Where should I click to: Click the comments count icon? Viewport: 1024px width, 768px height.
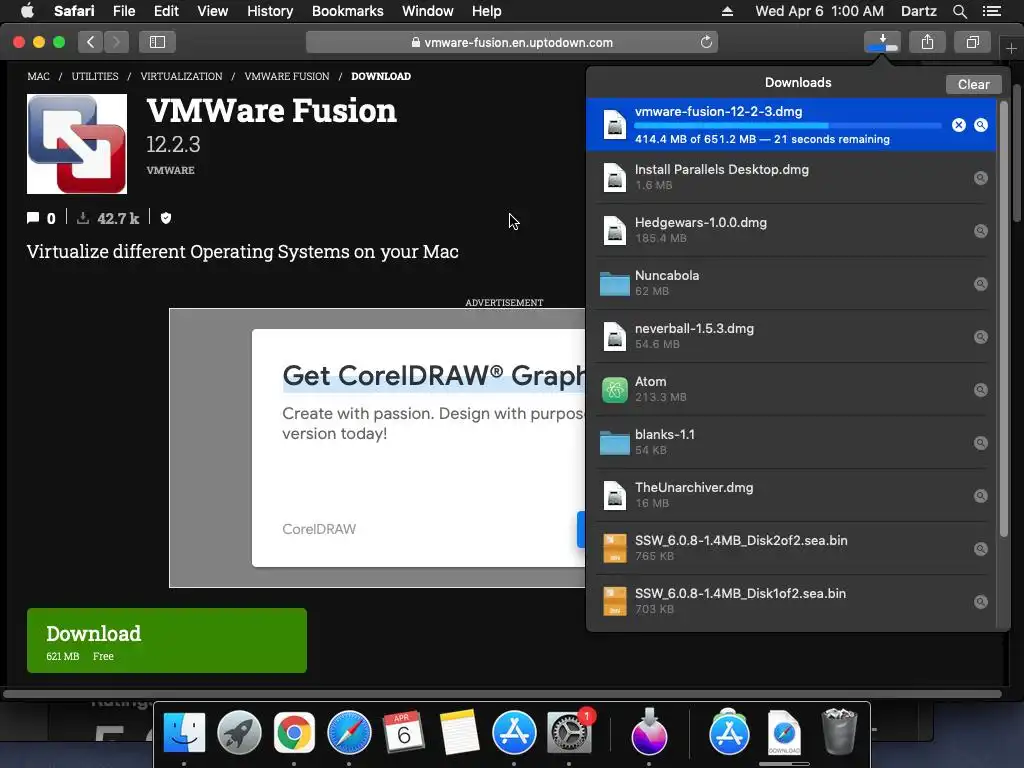[33, 218]
